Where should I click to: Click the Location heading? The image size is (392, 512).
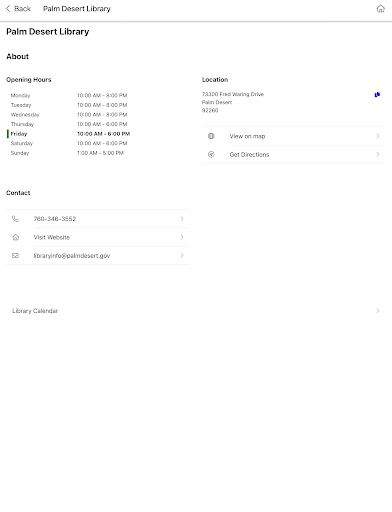[215, 80]
